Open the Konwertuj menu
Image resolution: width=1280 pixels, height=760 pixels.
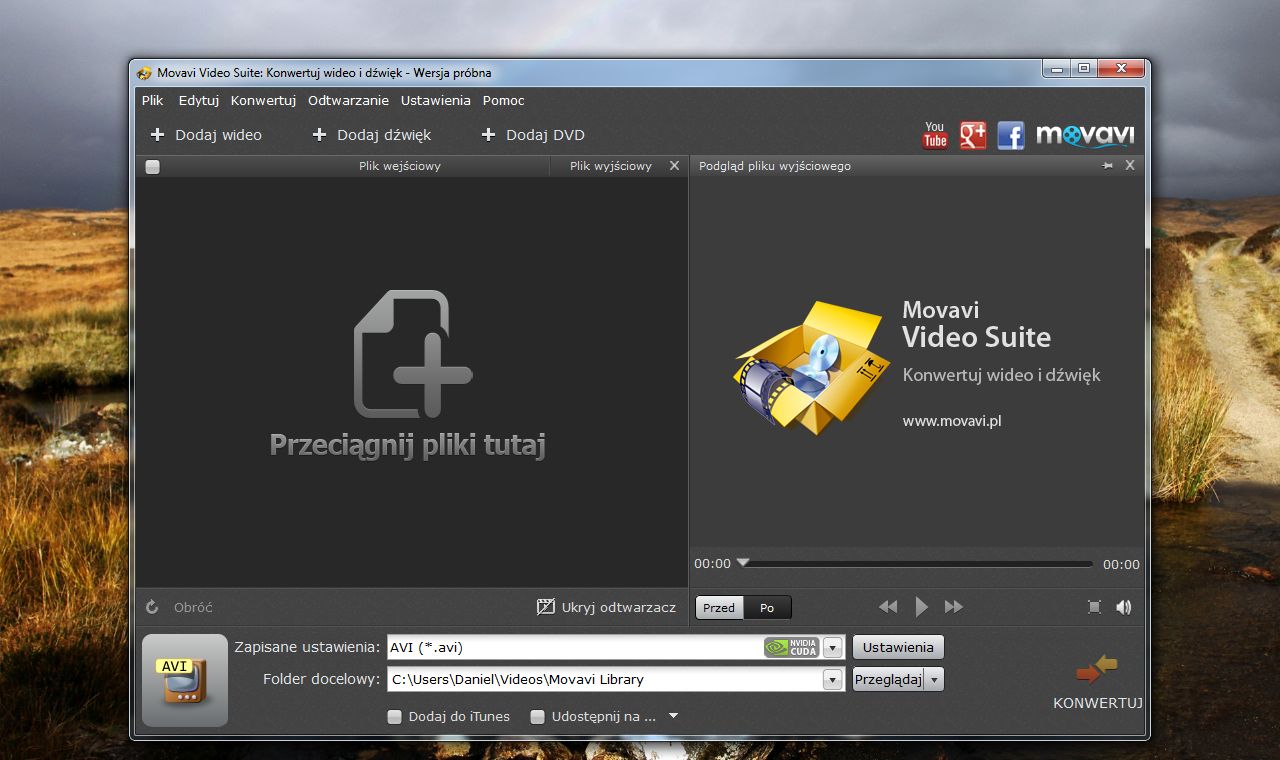[x=263, y=100]
